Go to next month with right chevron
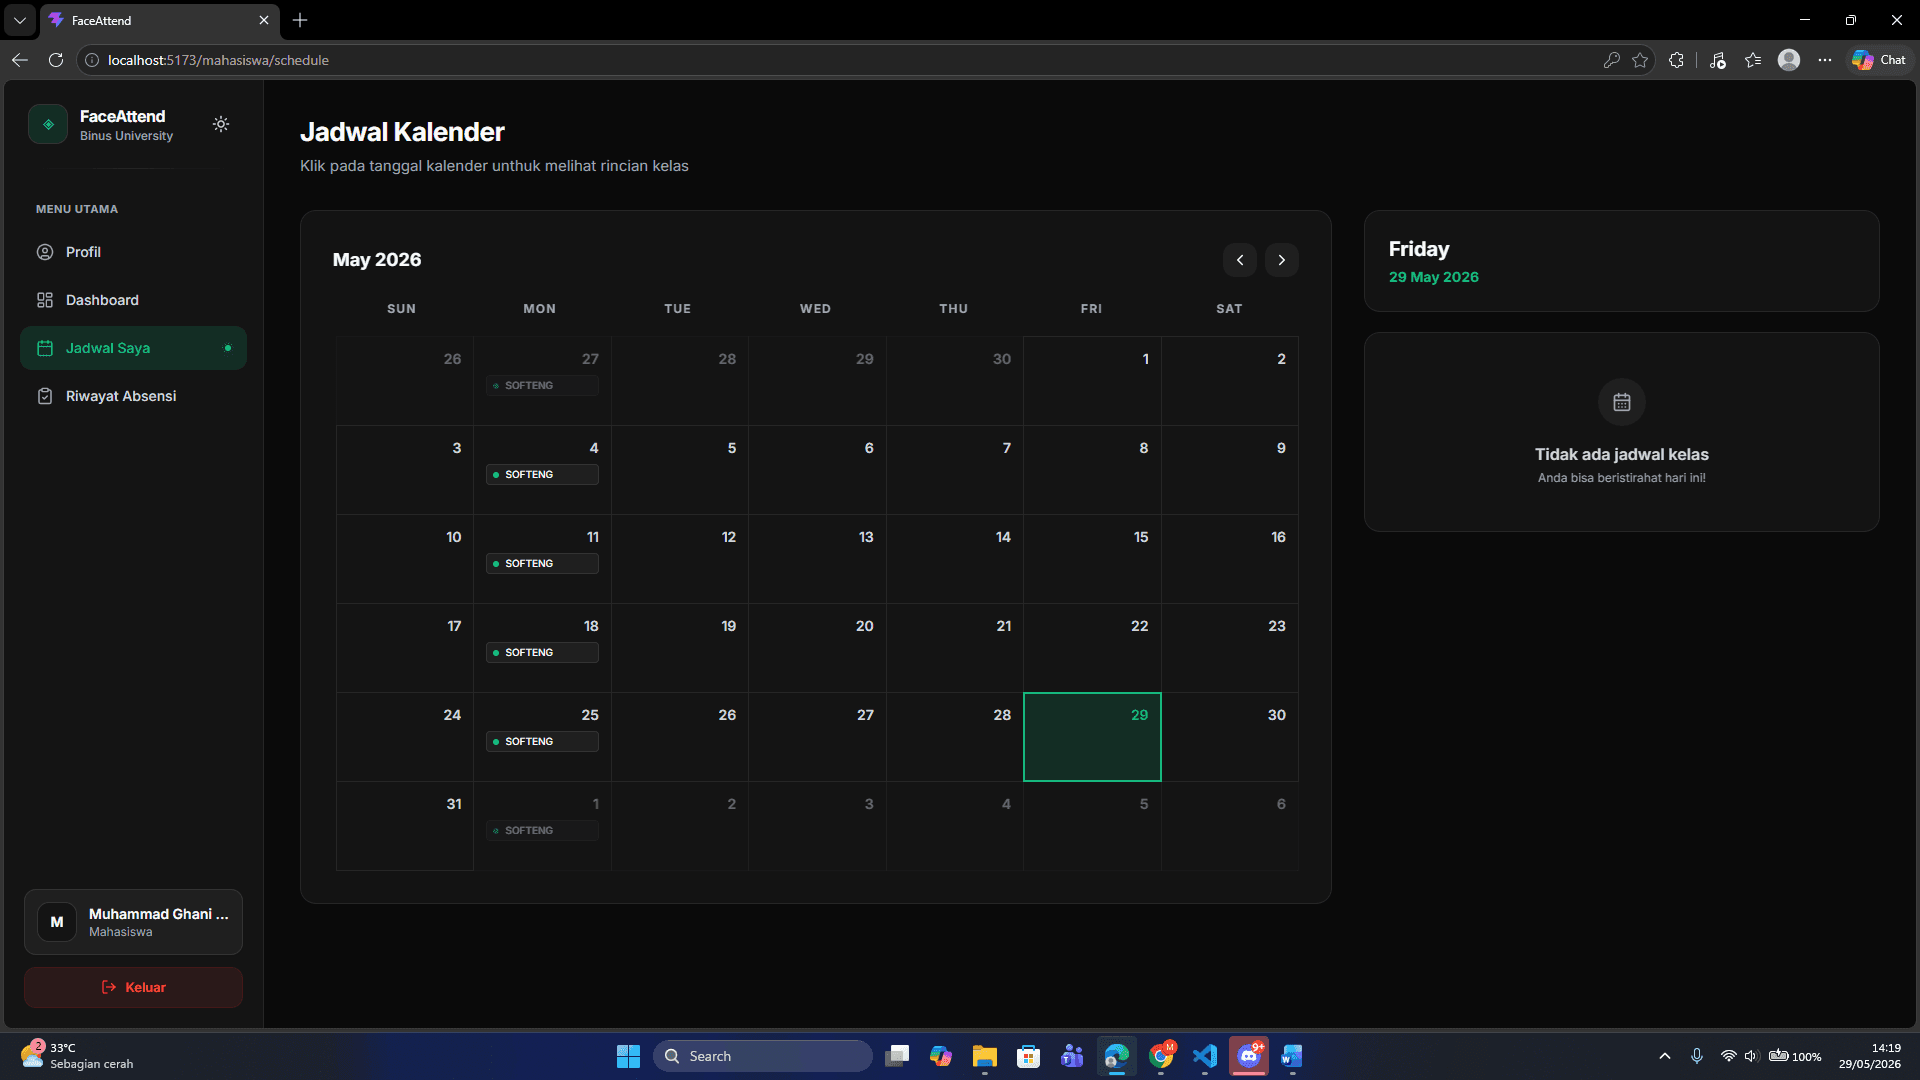This screenshot has width=1920, height=1080. pyautogui.click(x=1282, y=260)
